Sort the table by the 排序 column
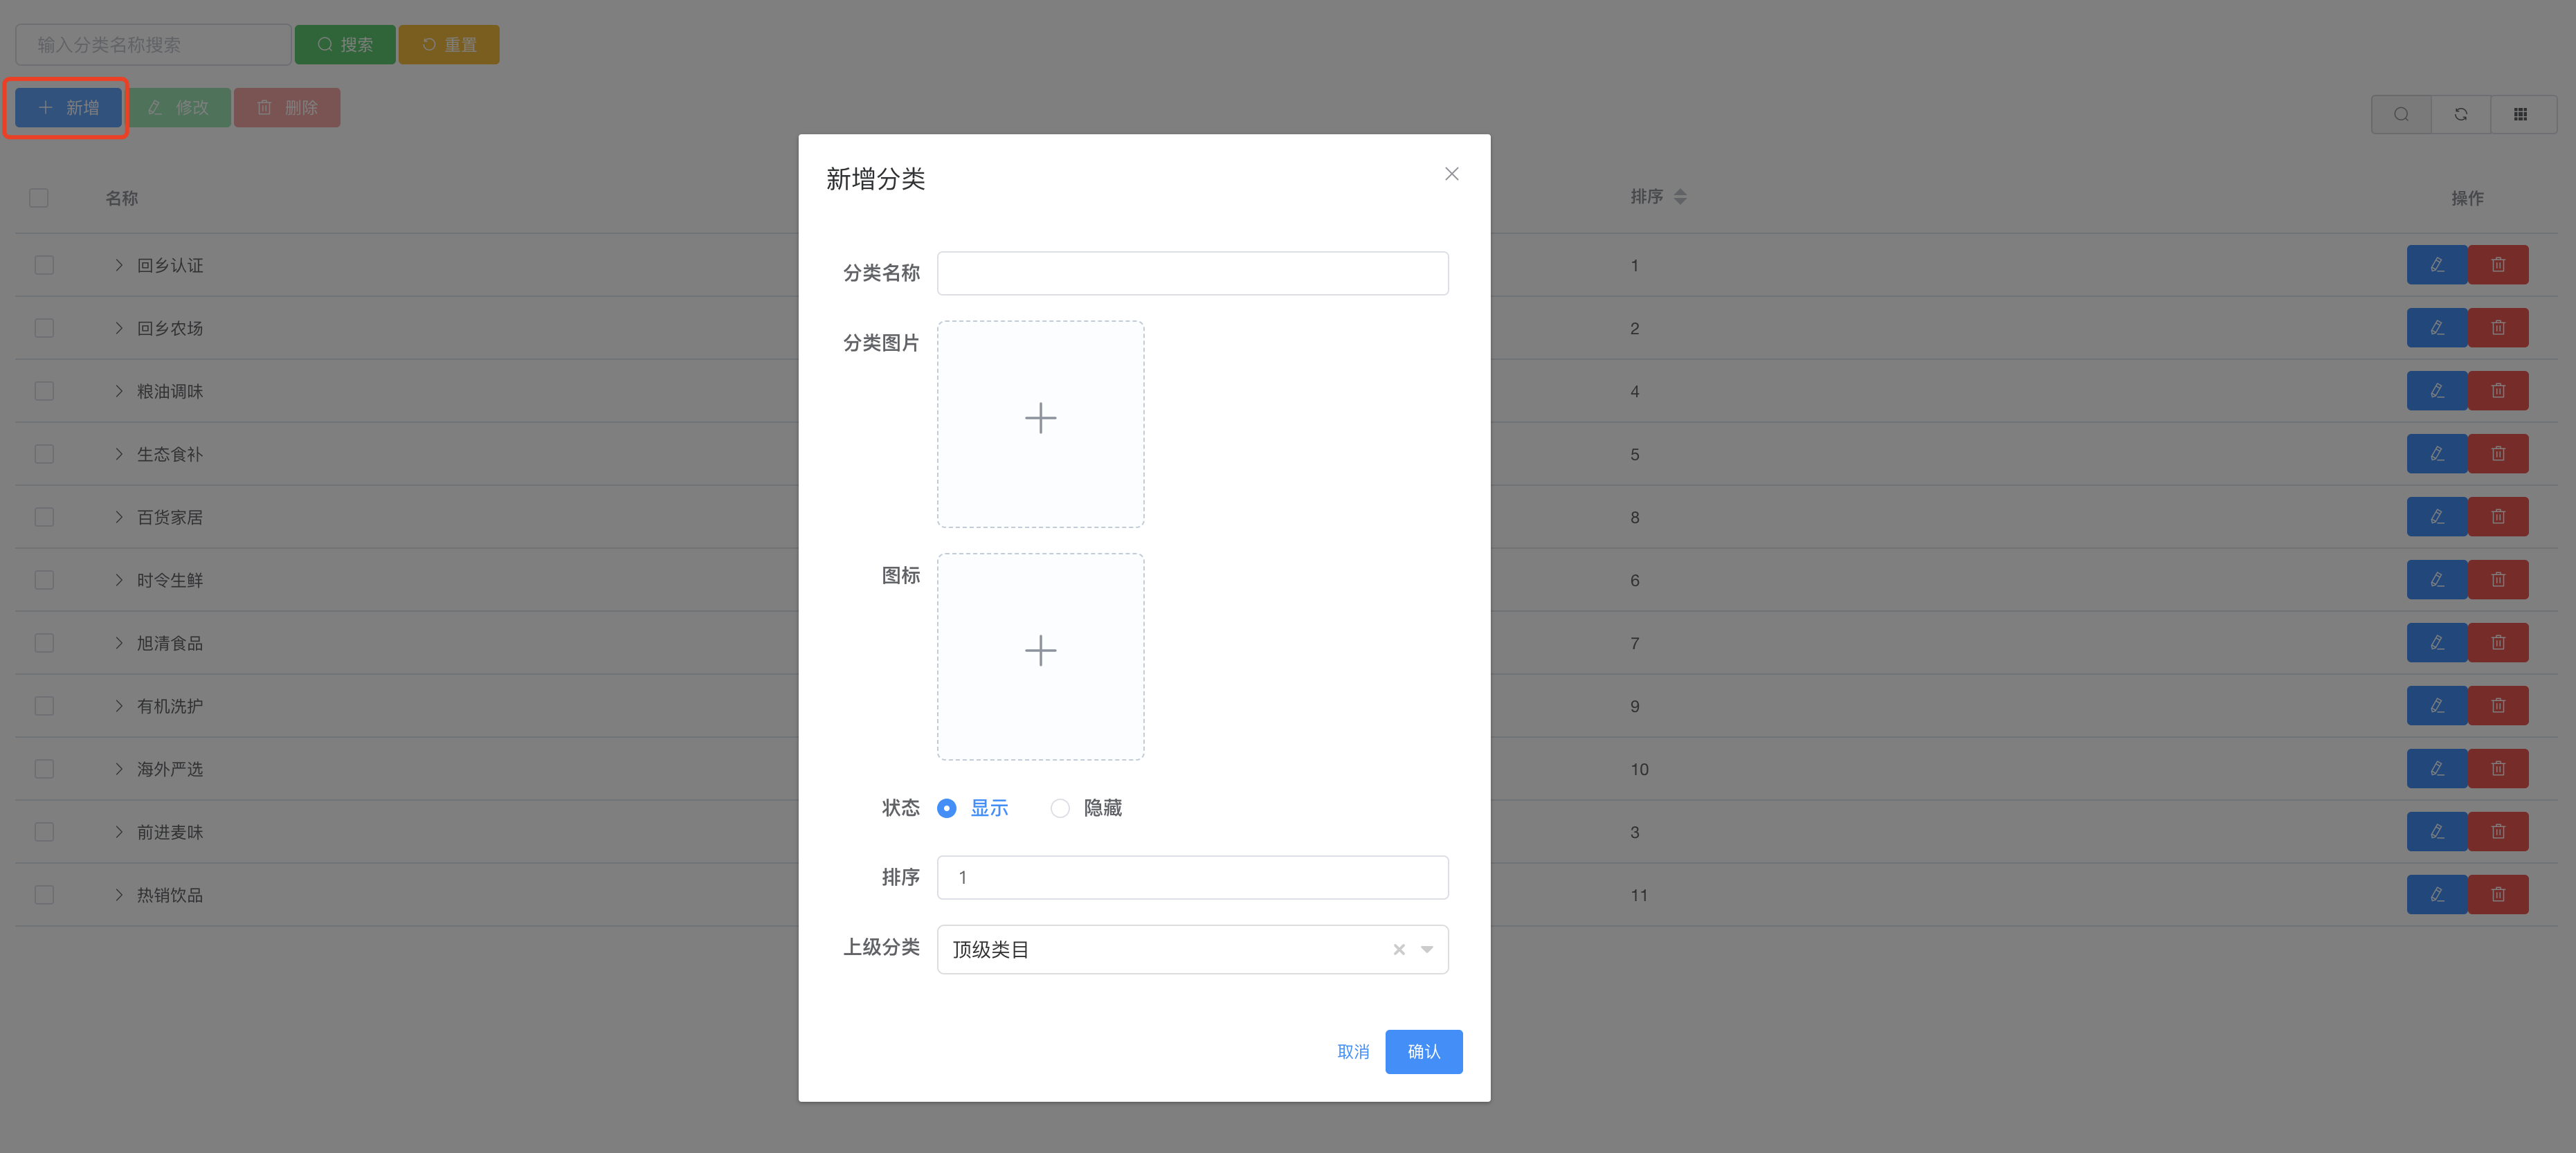This screenshot has width=2576, height=1153. point(1680,196)
